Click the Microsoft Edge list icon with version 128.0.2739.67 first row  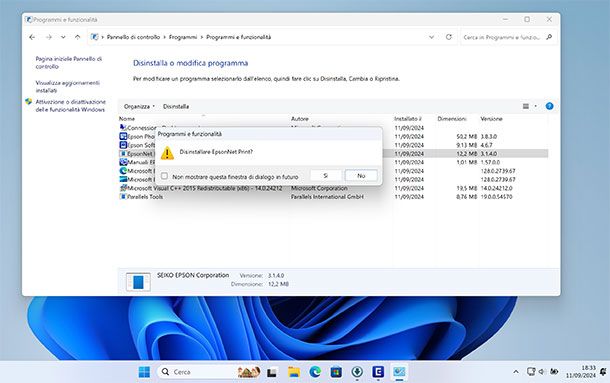tap(123, 170)
